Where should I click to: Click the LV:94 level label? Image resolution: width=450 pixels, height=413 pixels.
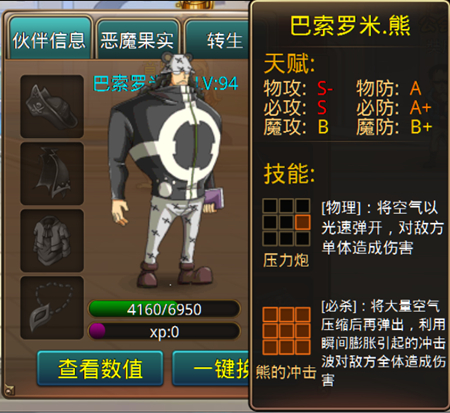coord(217,83)
